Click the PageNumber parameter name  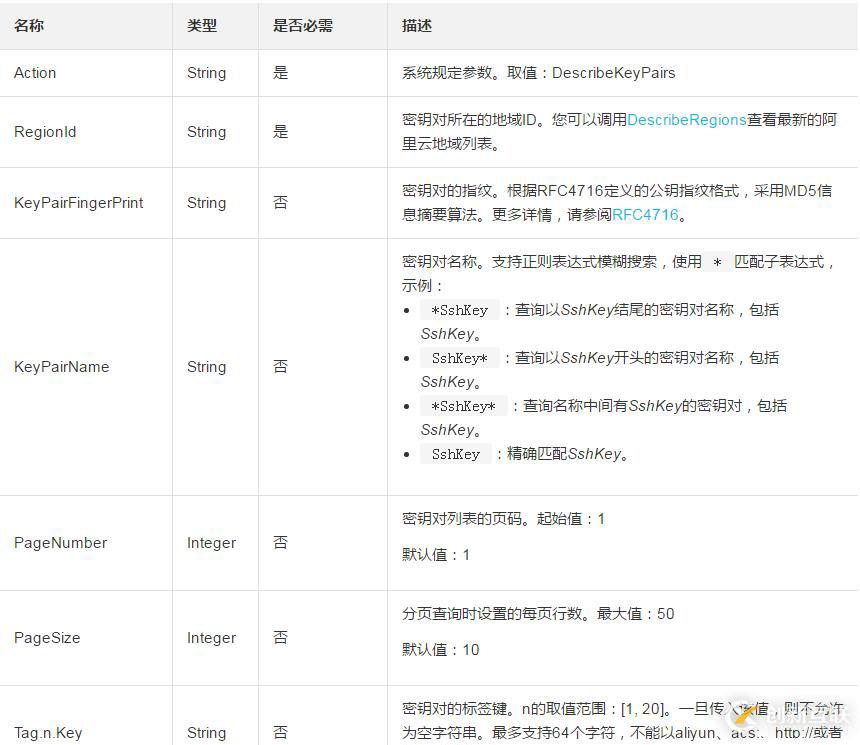(x=61, y=542)
